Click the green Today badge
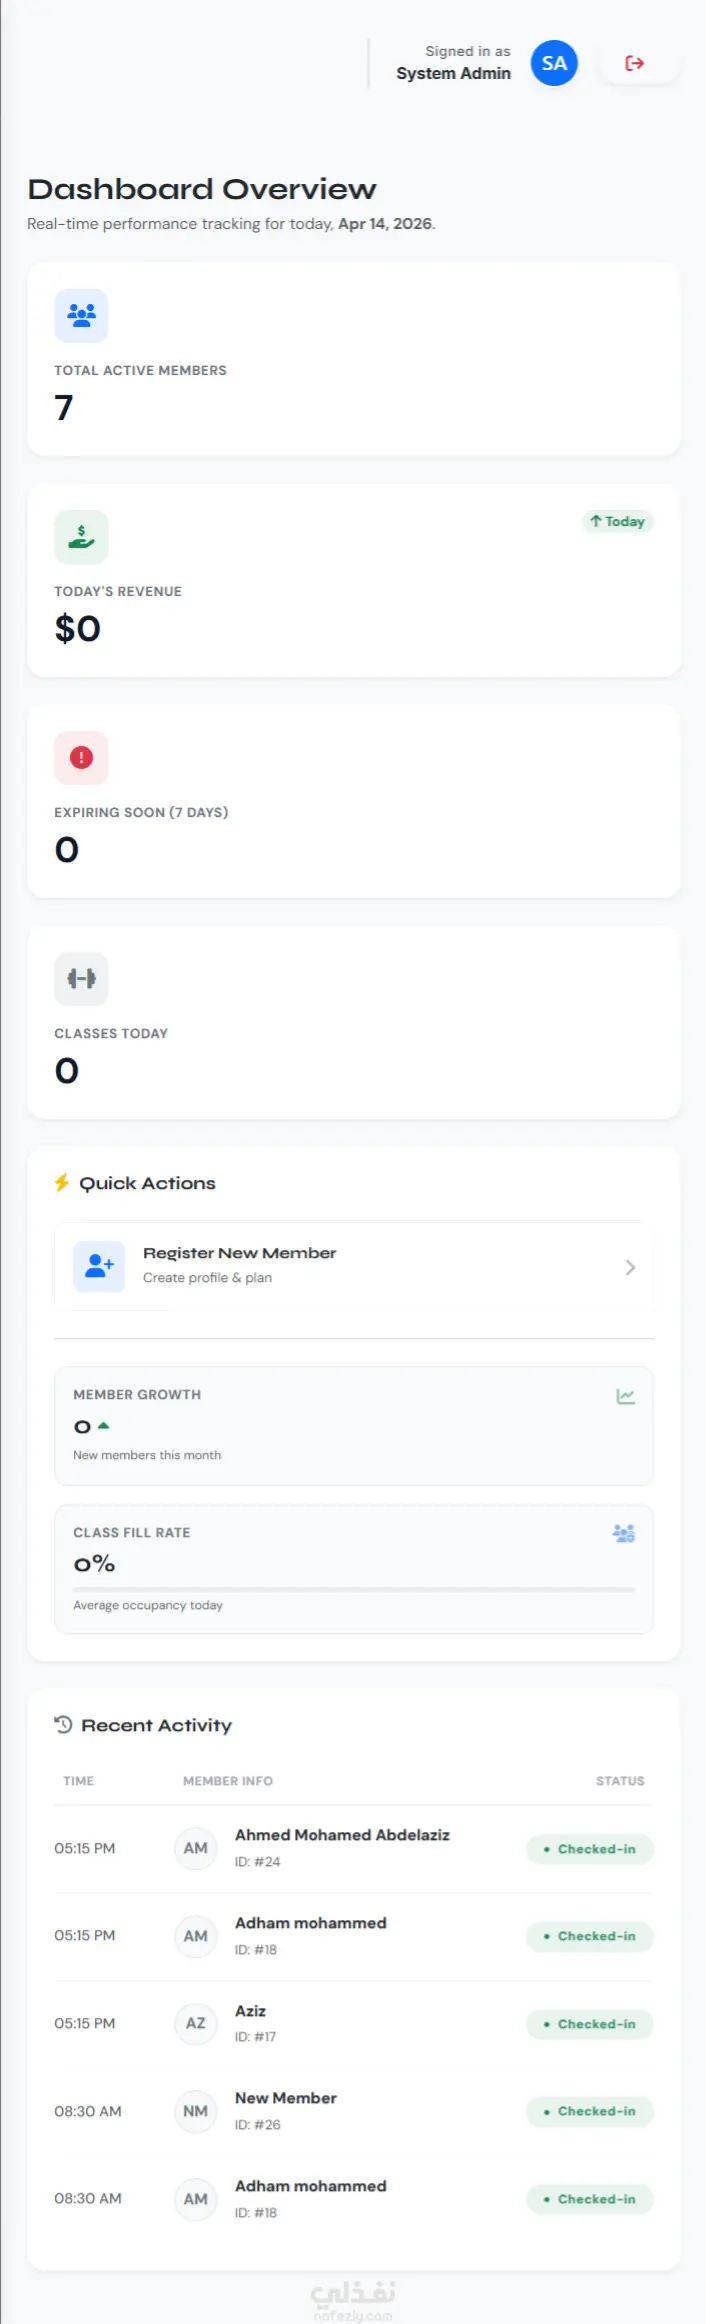Viewport: 706px width, 2324px height. coord(618,521)
